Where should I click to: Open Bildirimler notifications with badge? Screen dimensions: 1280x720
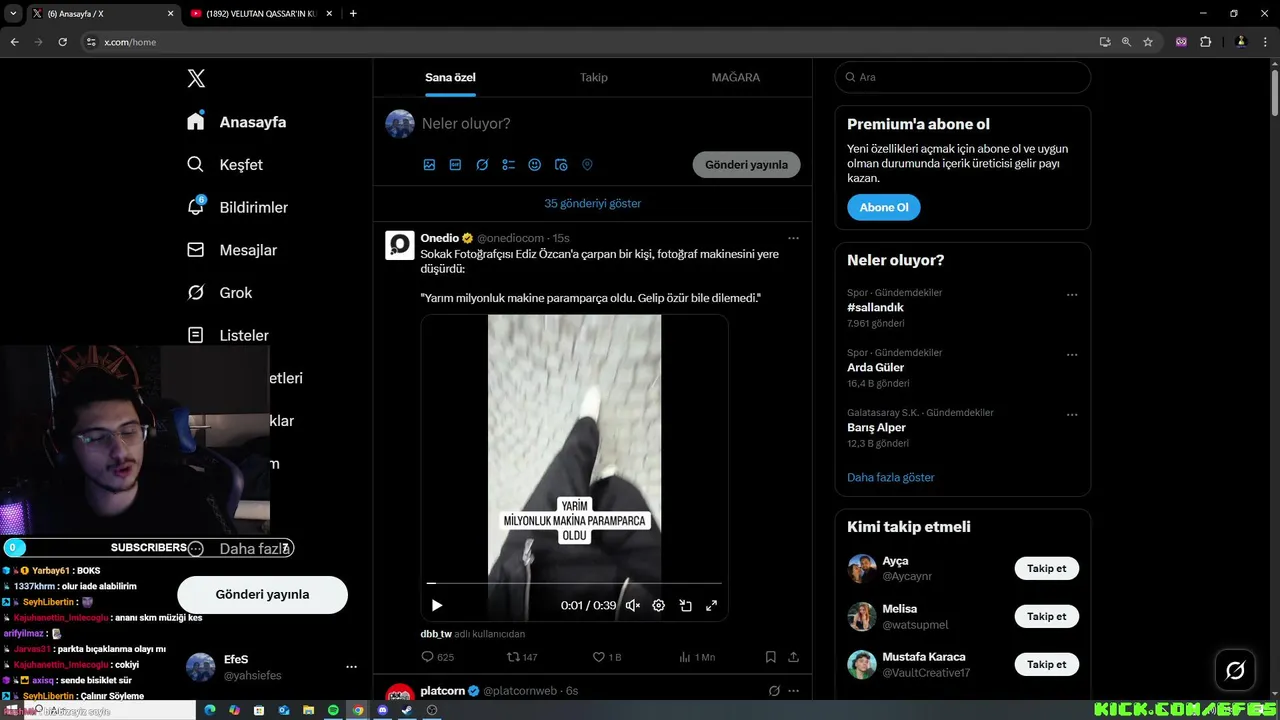coord(238,207)
